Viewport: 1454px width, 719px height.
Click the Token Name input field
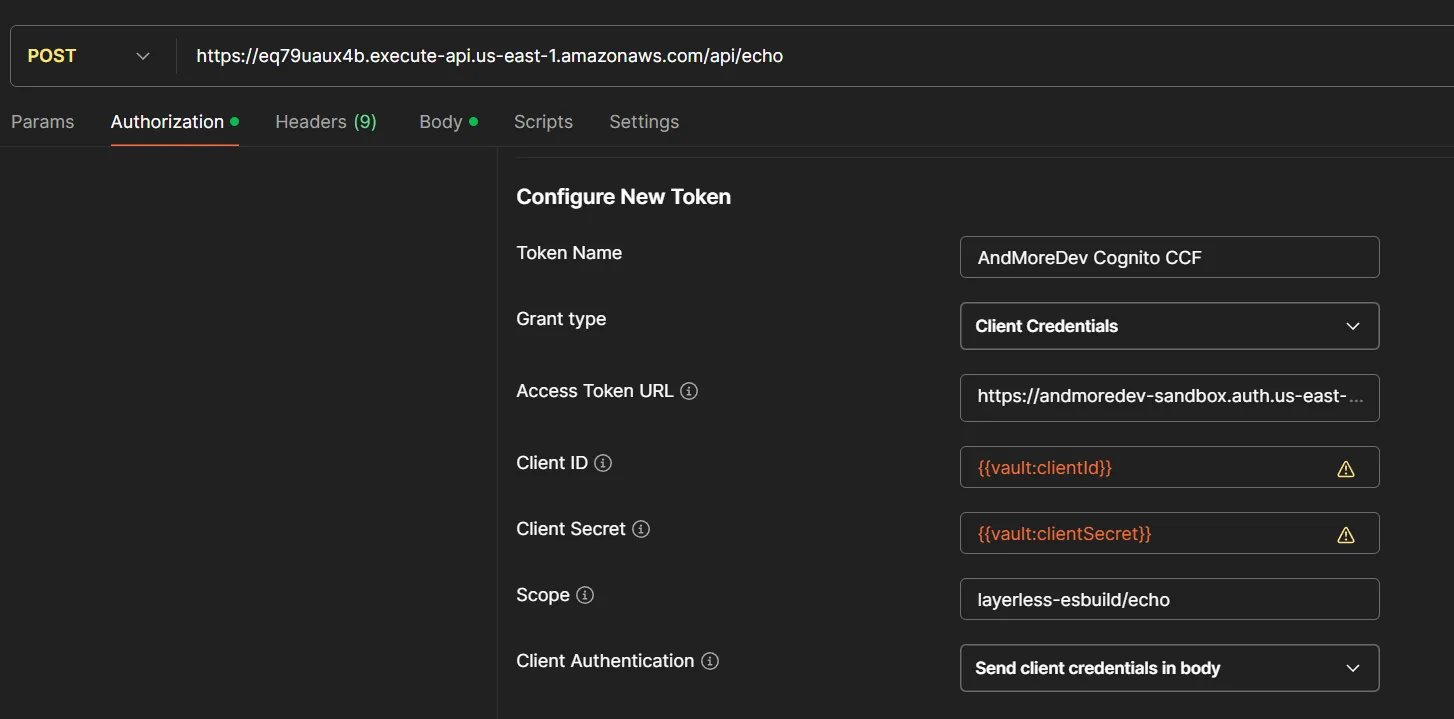[x=1169, y=257]
